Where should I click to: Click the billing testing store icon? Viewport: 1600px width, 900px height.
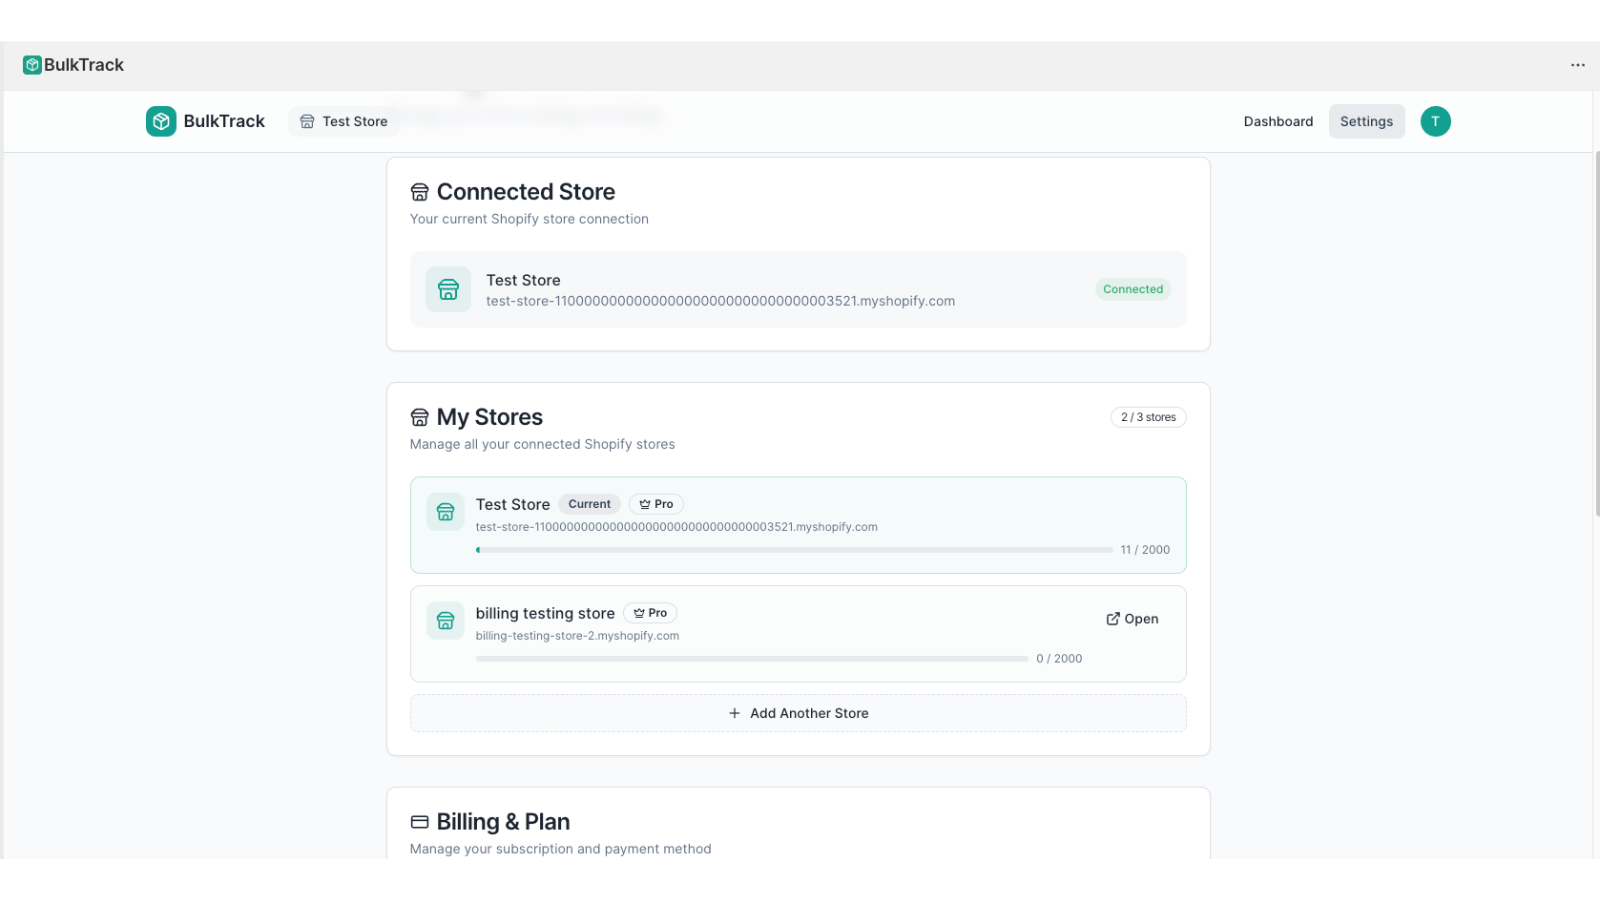pos(444,620)
